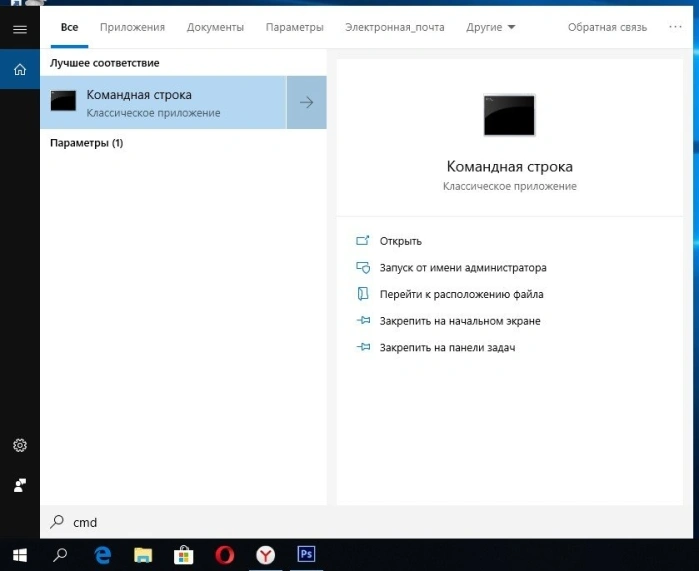Viewport: 699px width, 571px height.
Task: Click Перейти к расположению файла
Action: [x=461, y=294]
